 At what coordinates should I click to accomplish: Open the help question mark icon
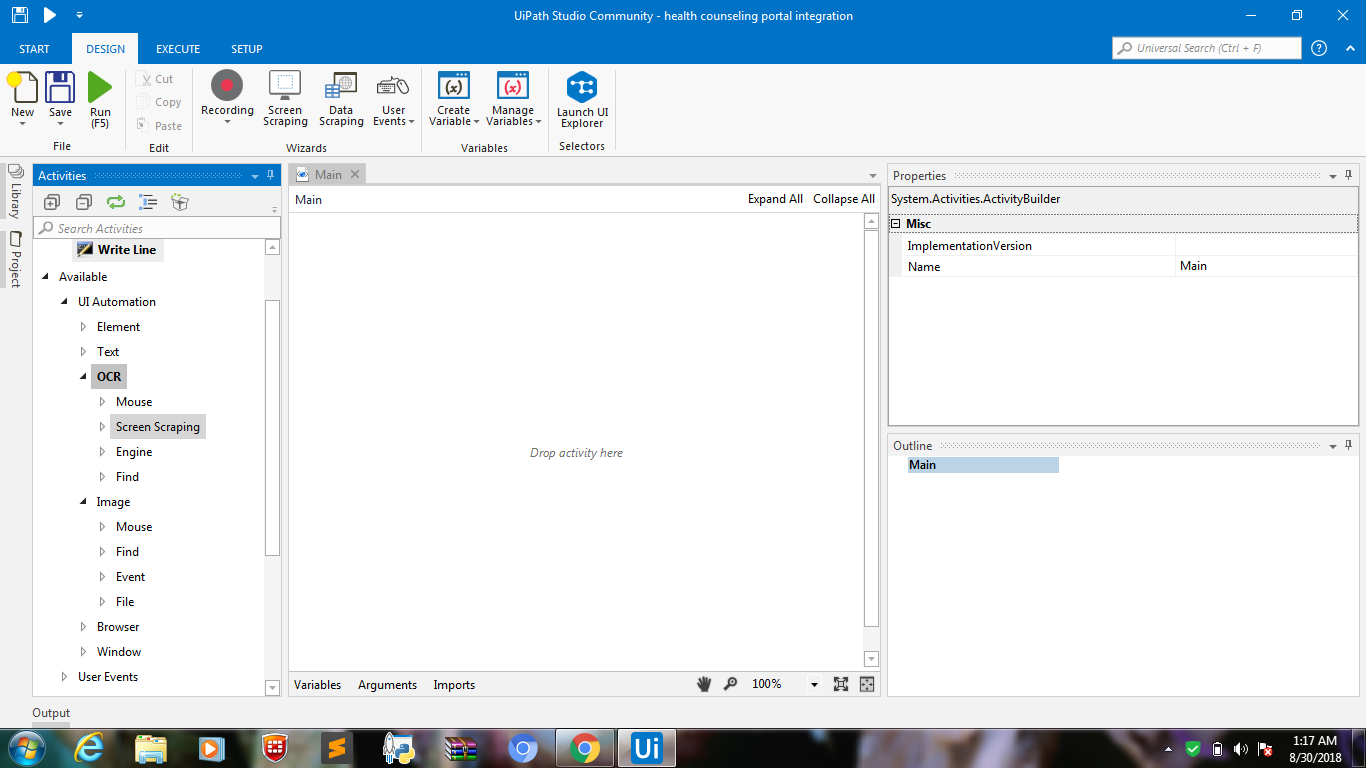pyautogui.click(x=1319, y=48)
